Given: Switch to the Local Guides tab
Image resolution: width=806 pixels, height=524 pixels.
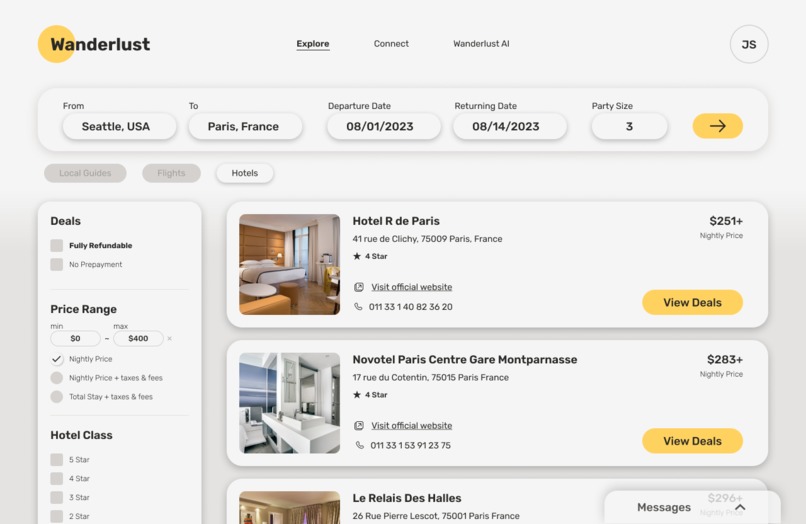Looking at the screenshot, I should pos(85,173).
